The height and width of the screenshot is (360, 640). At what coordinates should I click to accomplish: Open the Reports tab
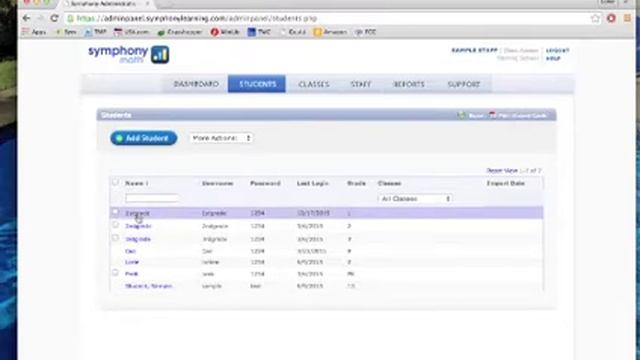coord(409,84)
